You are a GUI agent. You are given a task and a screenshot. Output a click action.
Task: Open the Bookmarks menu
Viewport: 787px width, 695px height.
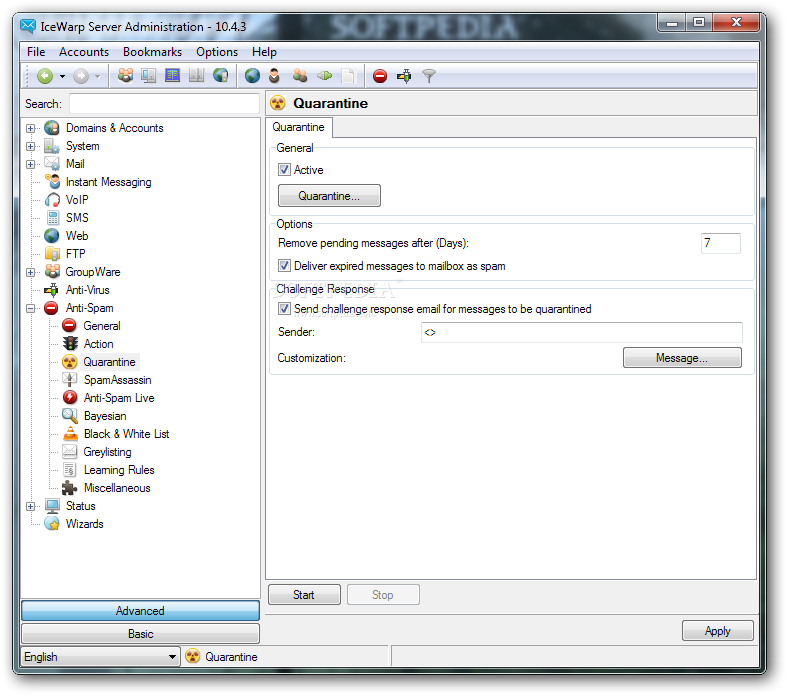(152, 52)
